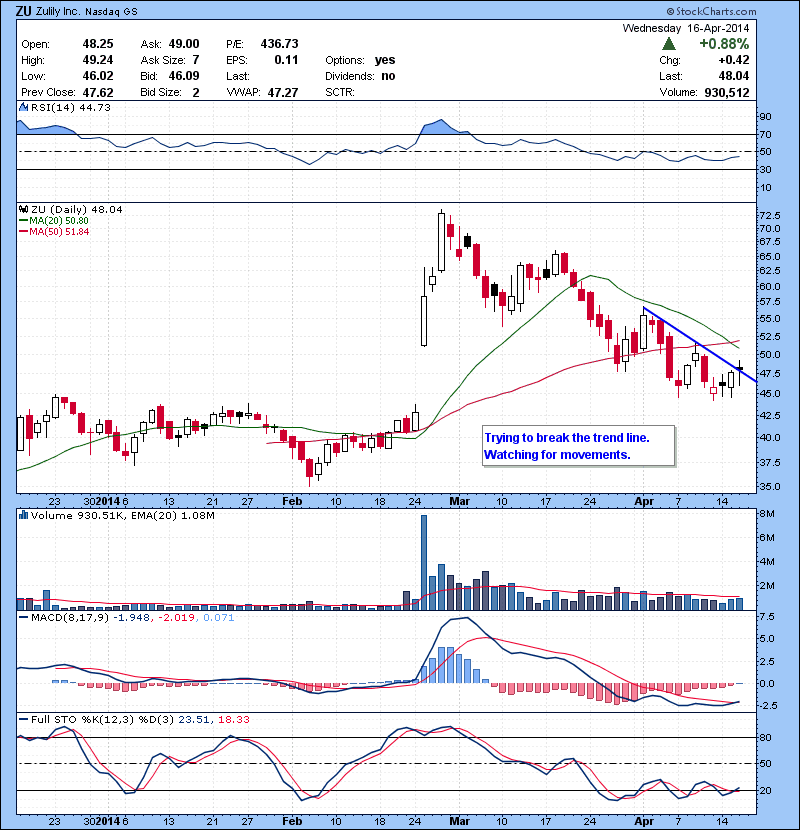Click the Options value yes

pos(385,60)
